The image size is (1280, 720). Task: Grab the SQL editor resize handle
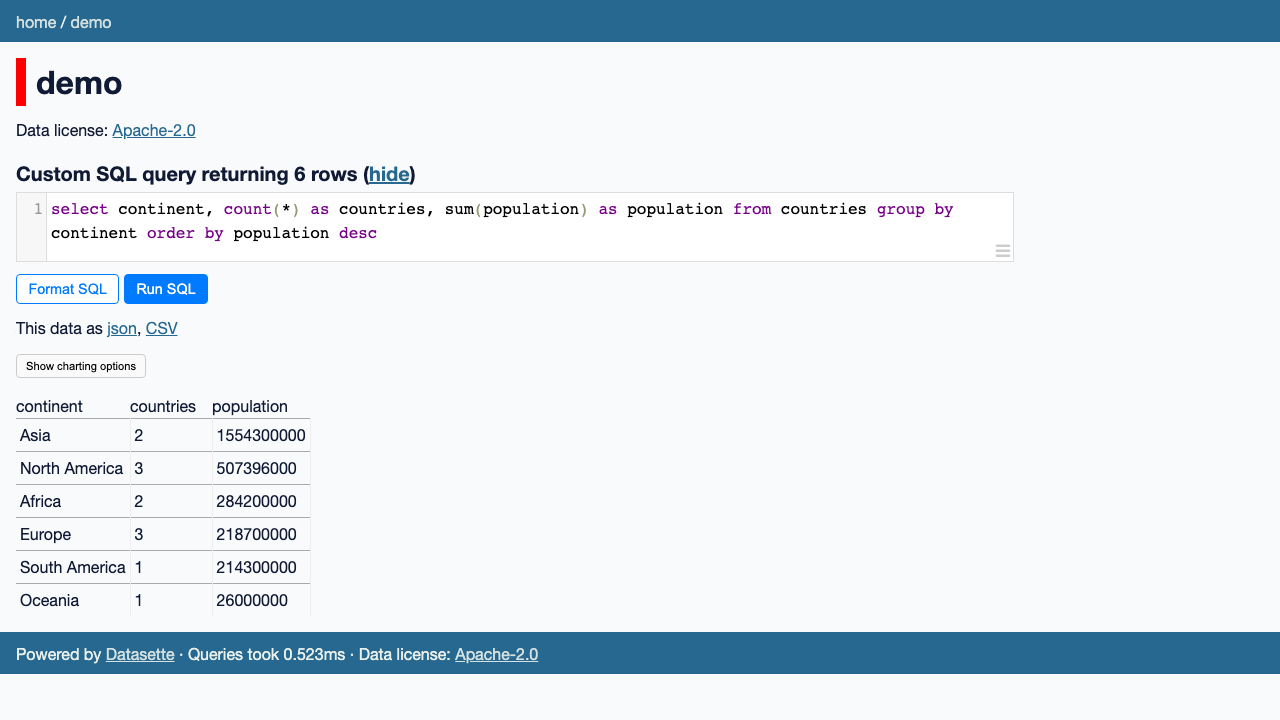pyautogui.click(x=1002, y=251)
